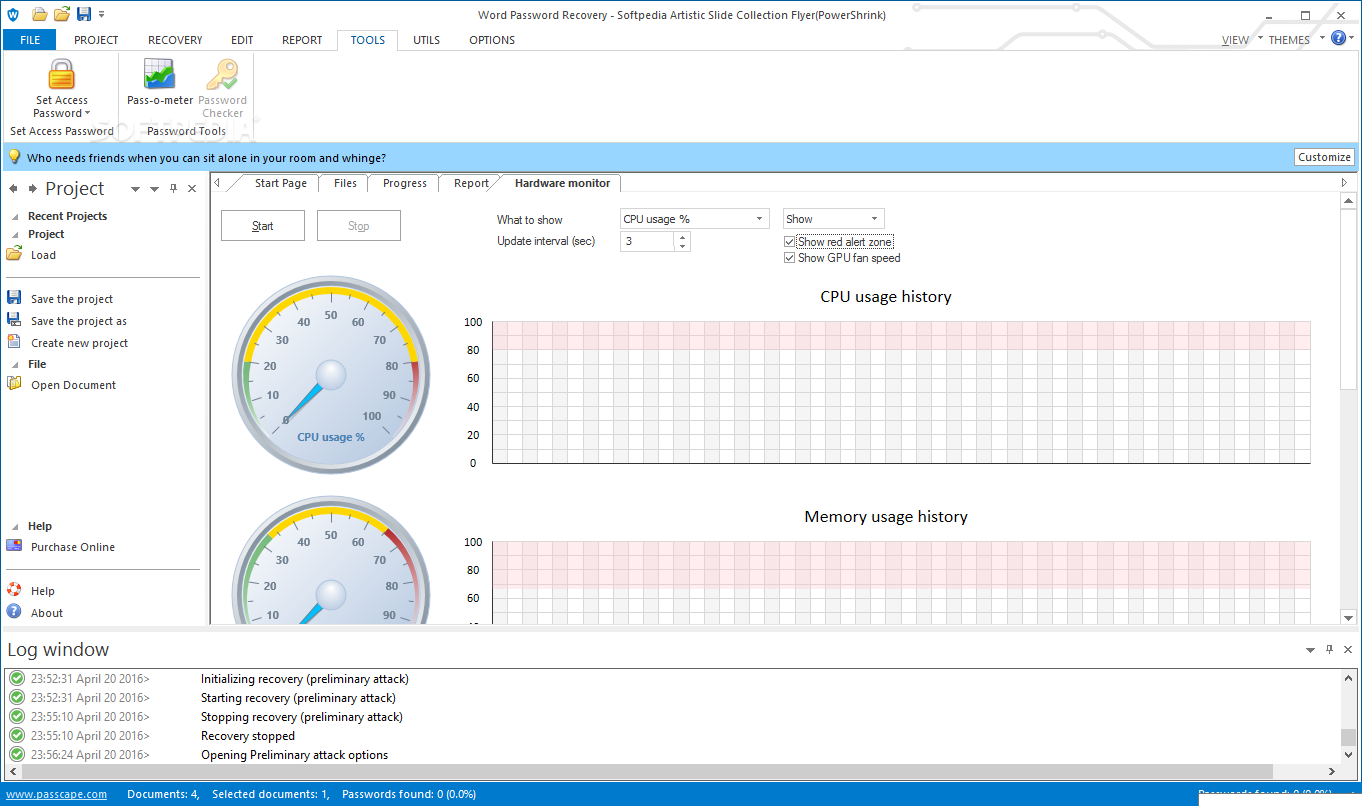The width and height of the screenshot is (1362, 806).
Task: Close the Project panel
Action: pyautogui.click(x=192, y=189)
